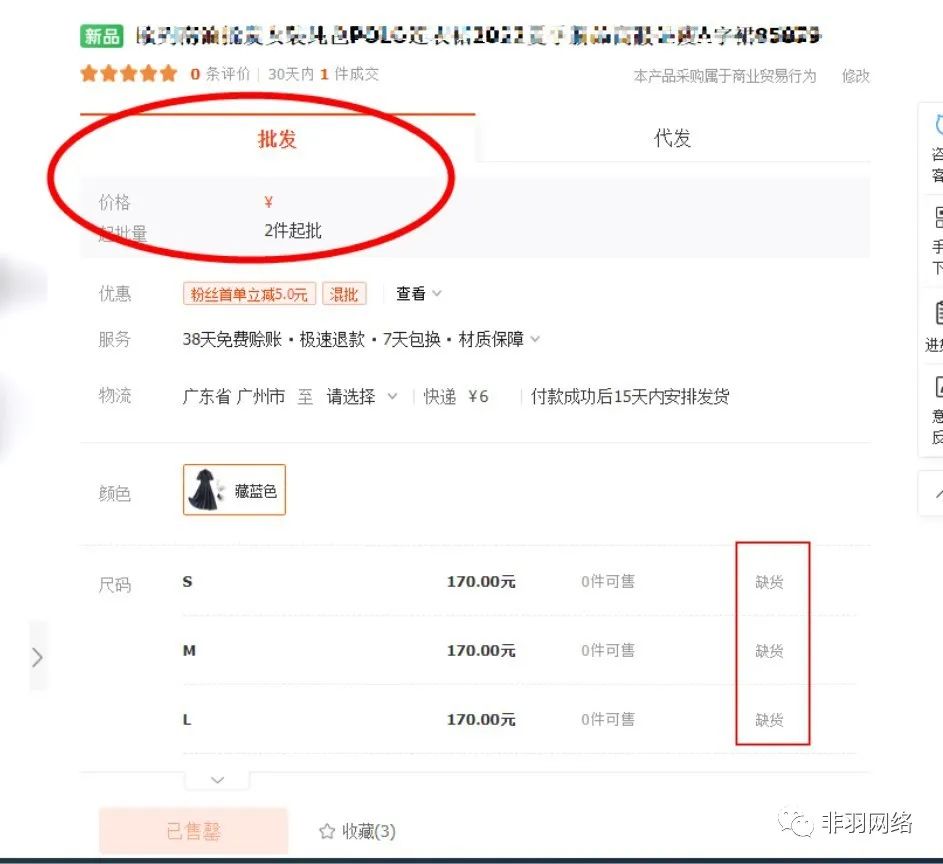Select the 藏蓝色 color option
Image resolution: width=943 pixels, height=864 pixels.
click(234, 490)
